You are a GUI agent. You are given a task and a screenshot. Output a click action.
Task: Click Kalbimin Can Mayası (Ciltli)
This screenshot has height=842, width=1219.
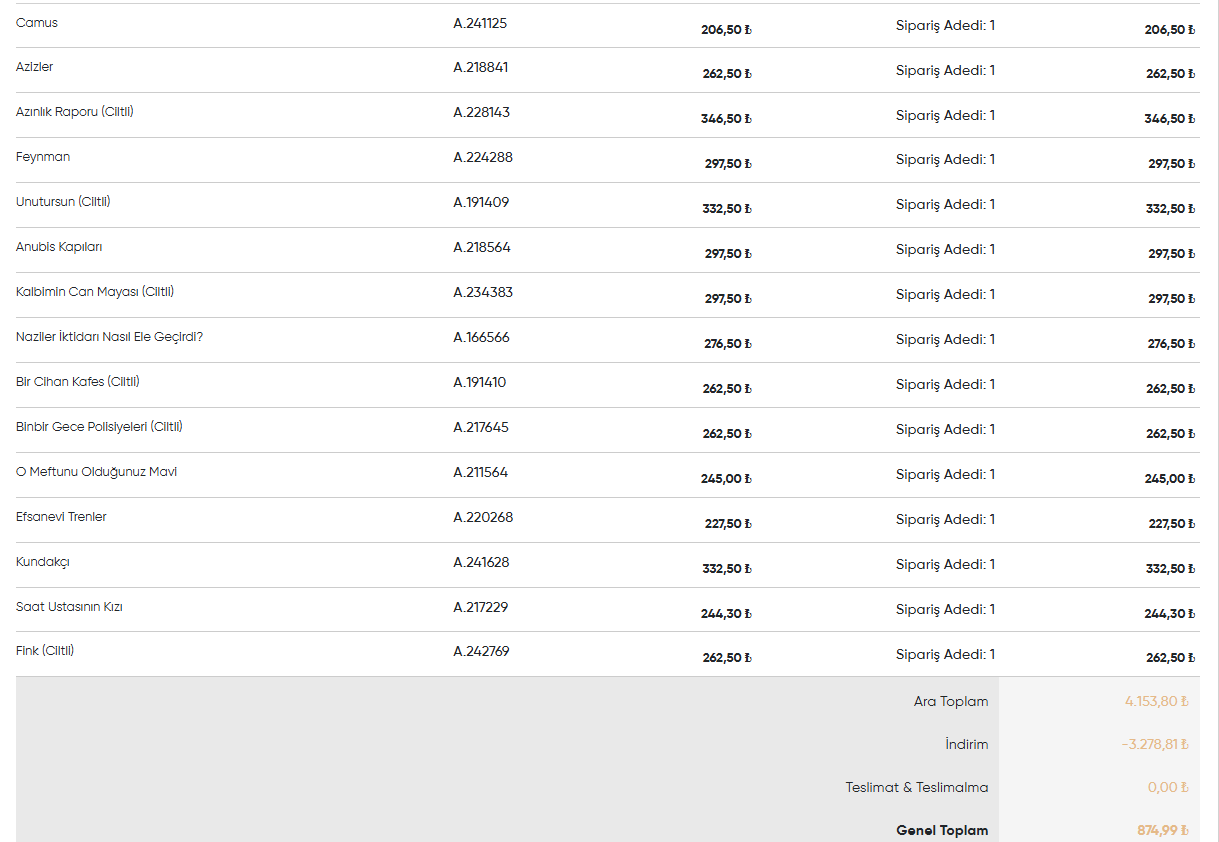click(95, 292)
